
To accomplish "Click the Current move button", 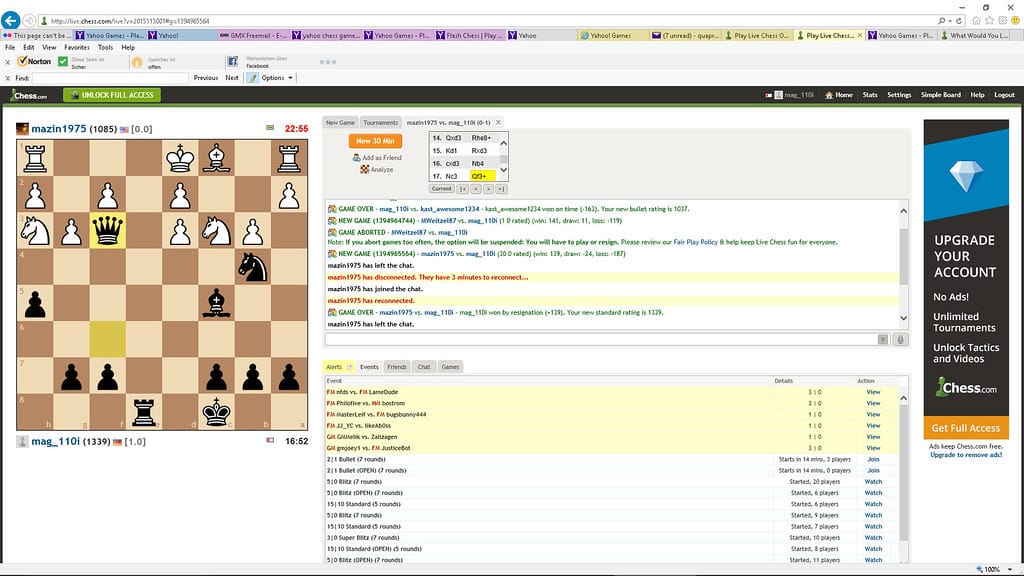I will (441, 189).
